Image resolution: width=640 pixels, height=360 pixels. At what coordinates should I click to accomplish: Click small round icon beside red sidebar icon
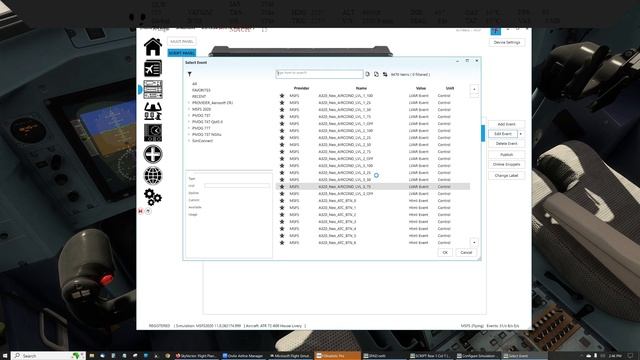click(148, 211)
